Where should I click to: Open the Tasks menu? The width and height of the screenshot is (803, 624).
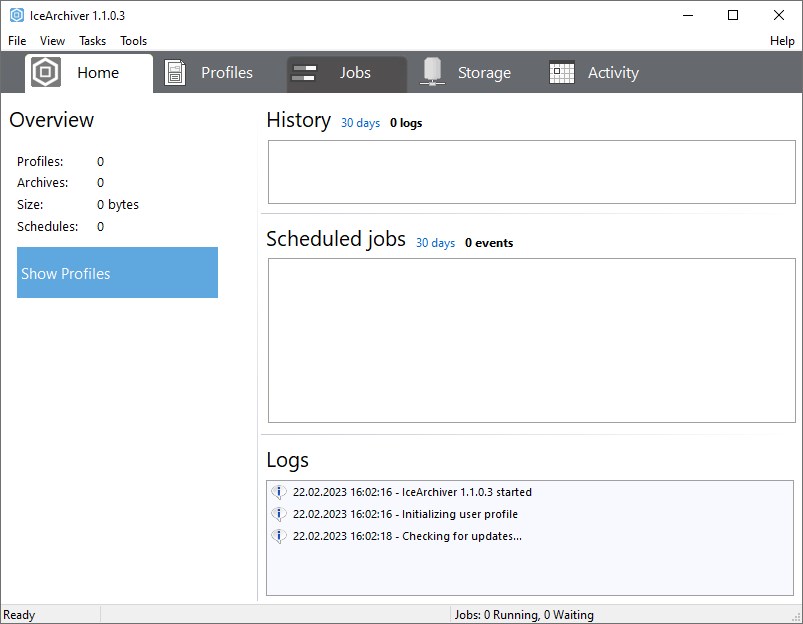coord(92,41)
